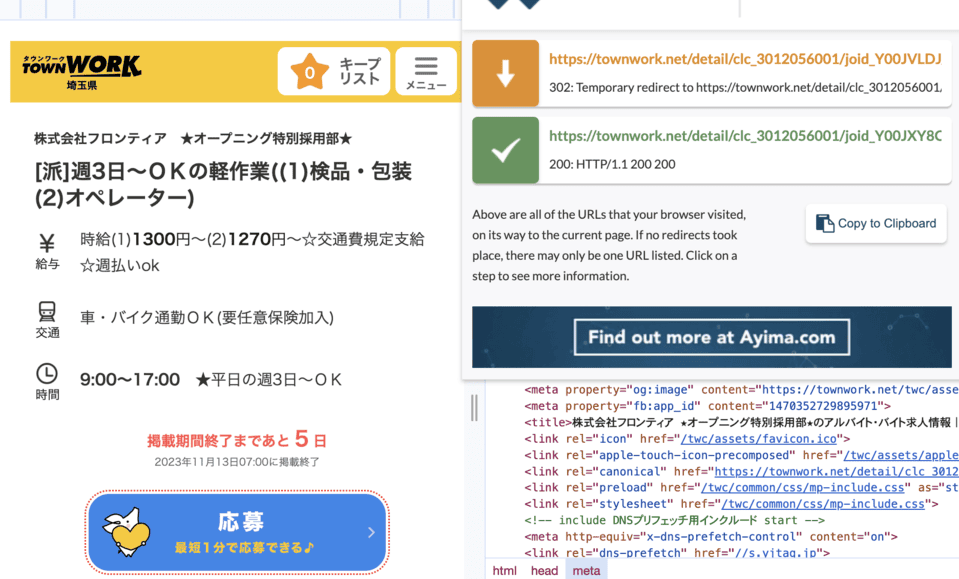Open the preload mp-include.css href link

pyautogui.click(x=802, y=488)
